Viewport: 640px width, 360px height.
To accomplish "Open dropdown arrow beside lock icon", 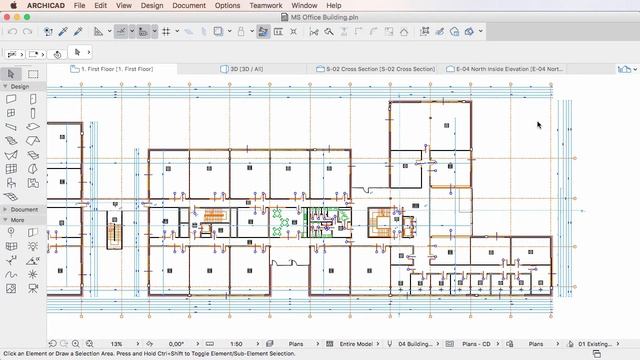I will pos(252,31).
